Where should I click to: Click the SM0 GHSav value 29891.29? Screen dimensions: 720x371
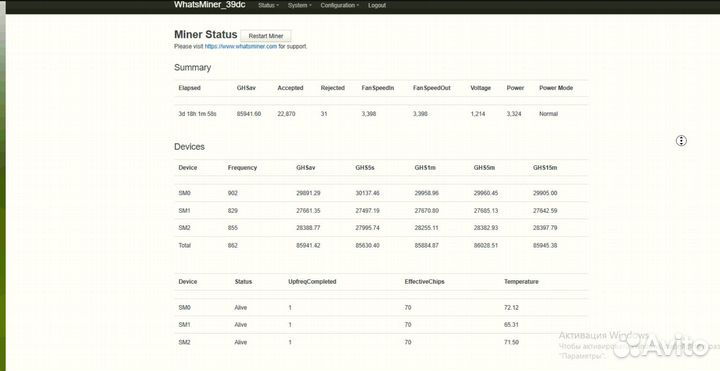point(308,193)
